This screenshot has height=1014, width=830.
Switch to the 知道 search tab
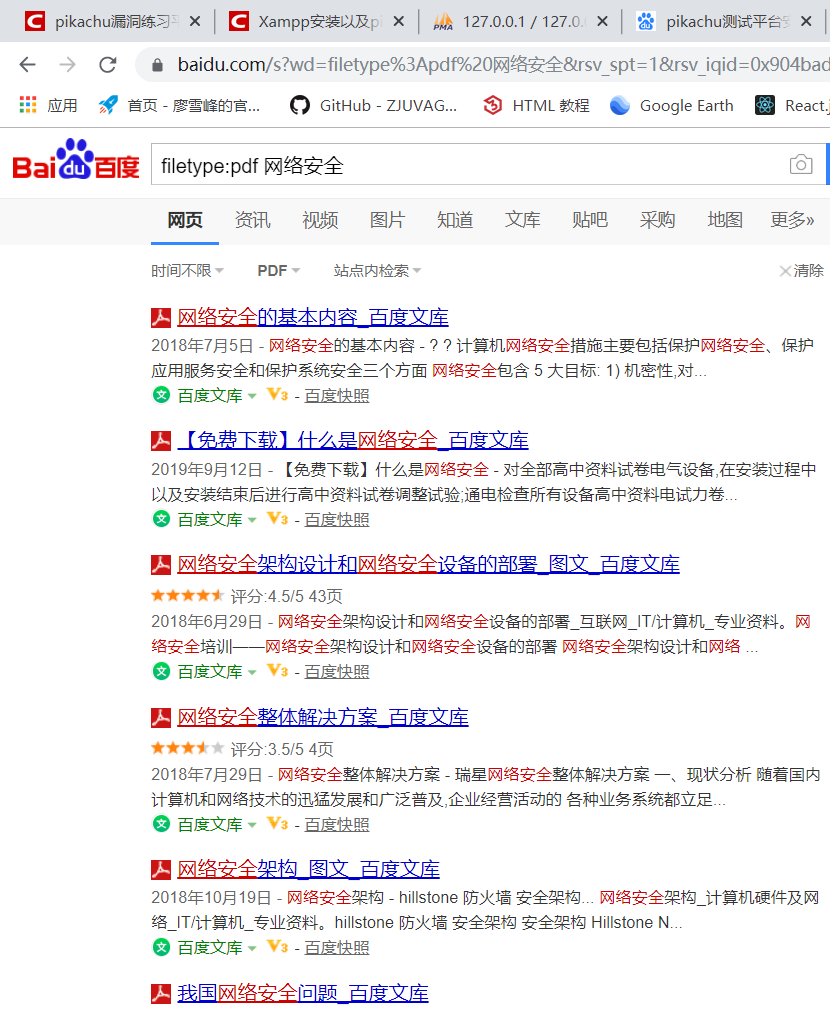click(x=455, y=220)
